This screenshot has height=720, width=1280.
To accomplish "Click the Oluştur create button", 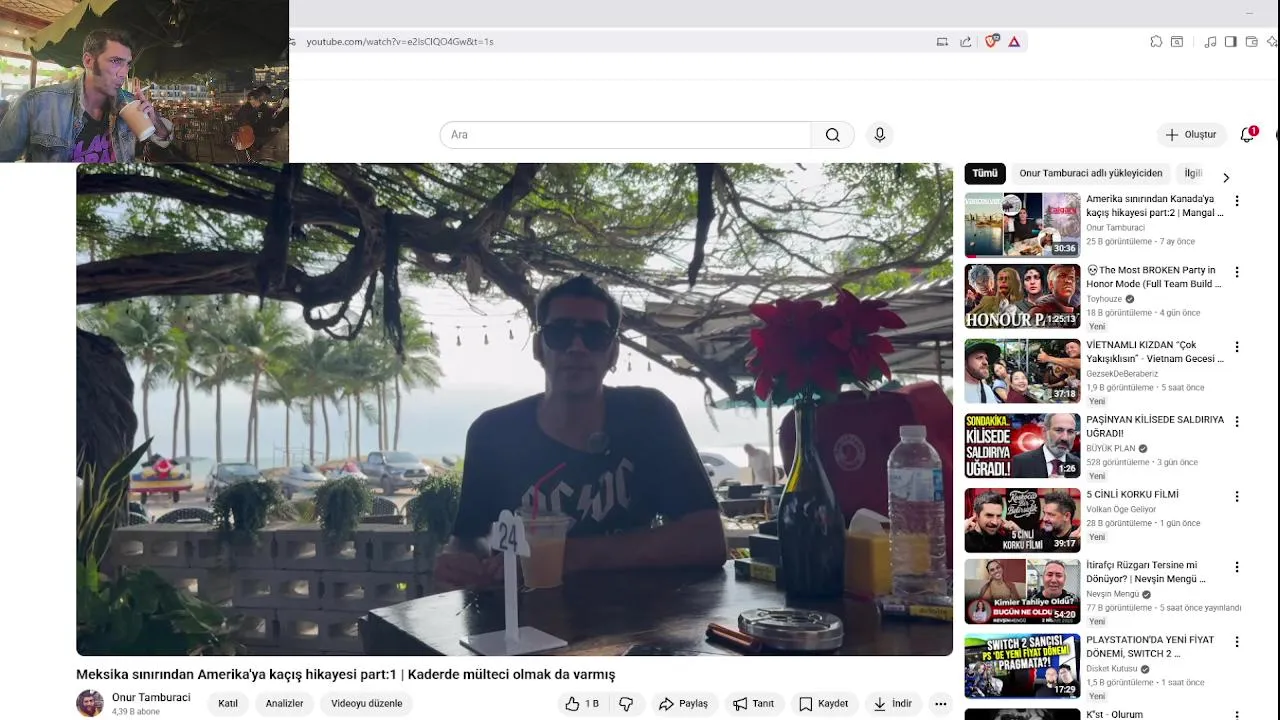I will 1191,135.
